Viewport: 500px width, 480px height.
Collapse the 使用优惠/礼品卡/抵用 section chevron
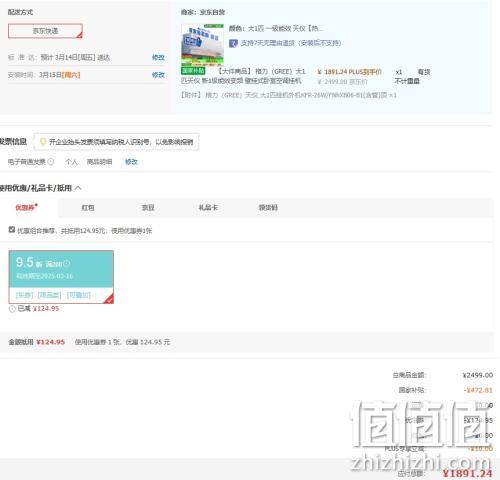point(78,188)
